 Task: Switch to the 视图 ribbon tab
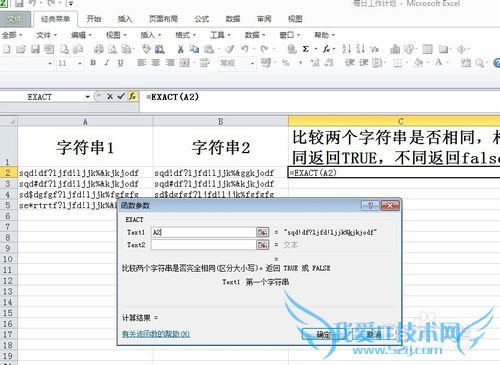(295, 19)
